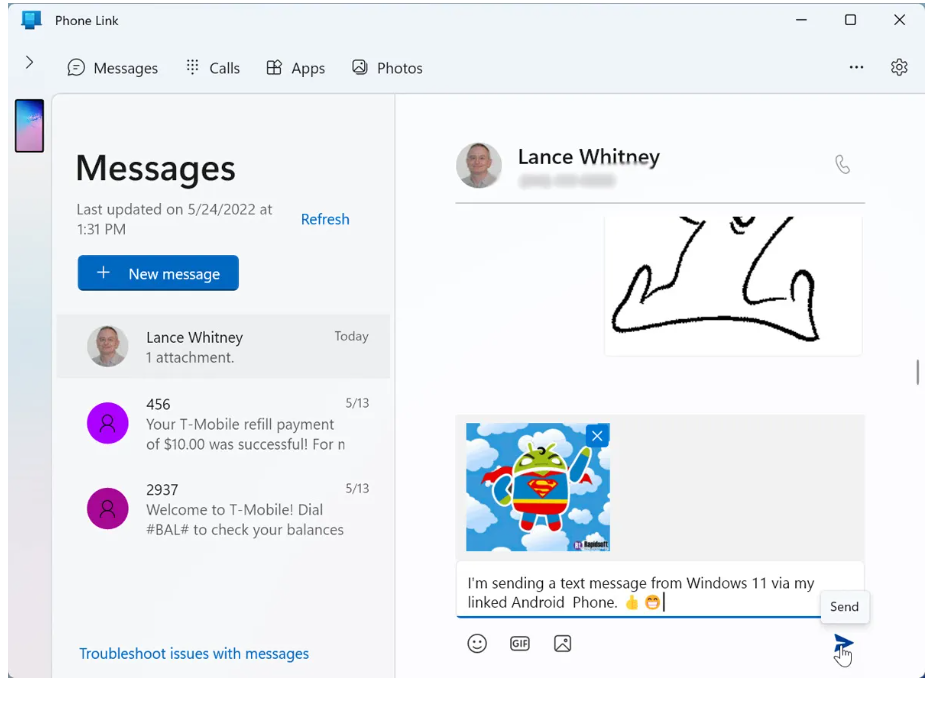Open the emoji picker
Image resolution: width=939 pixels, height=701 pixels.
coord(477,644)
